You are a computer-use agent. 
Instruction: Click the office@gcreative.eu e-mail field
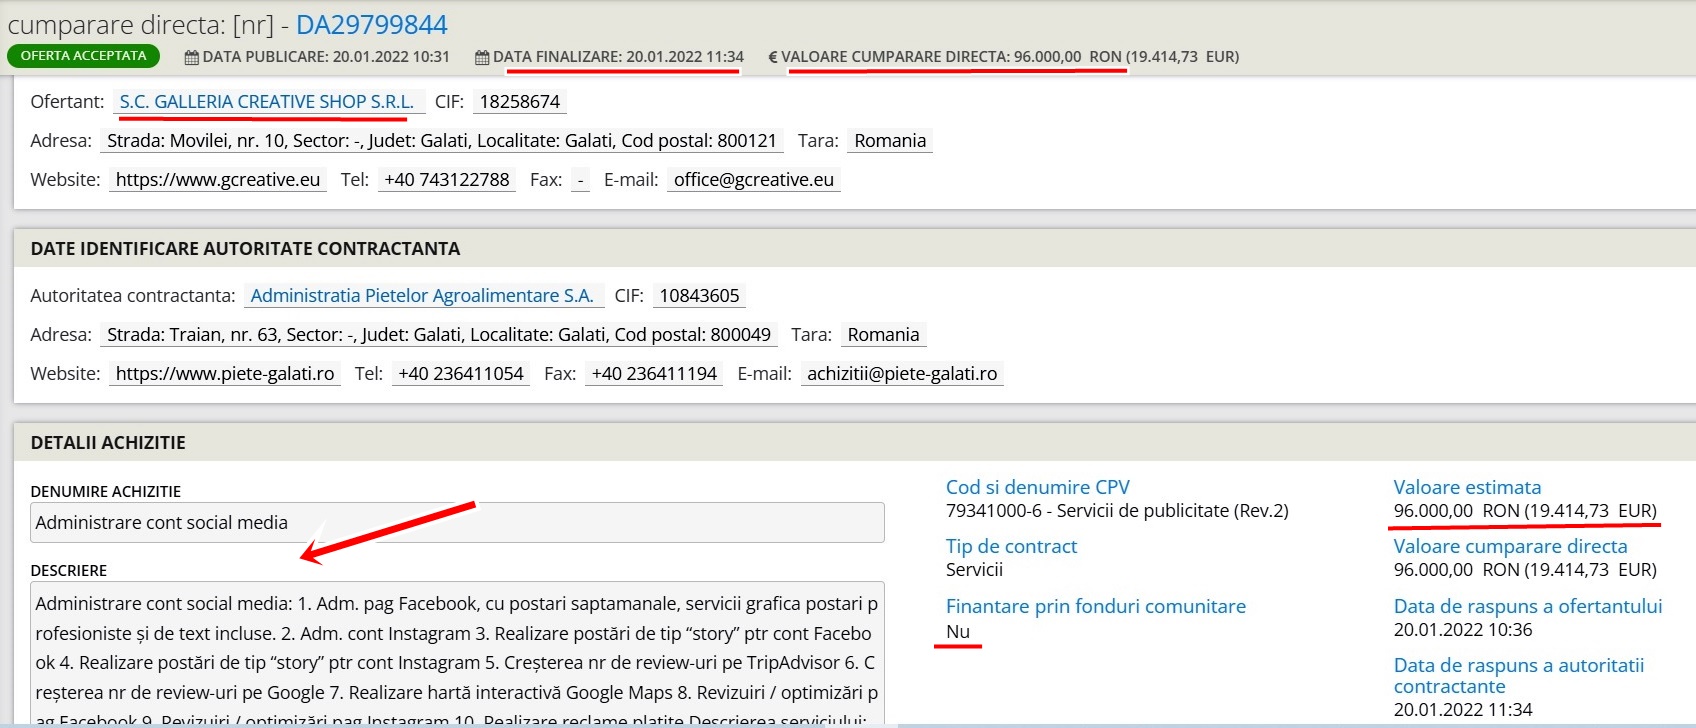coord(753,179)
